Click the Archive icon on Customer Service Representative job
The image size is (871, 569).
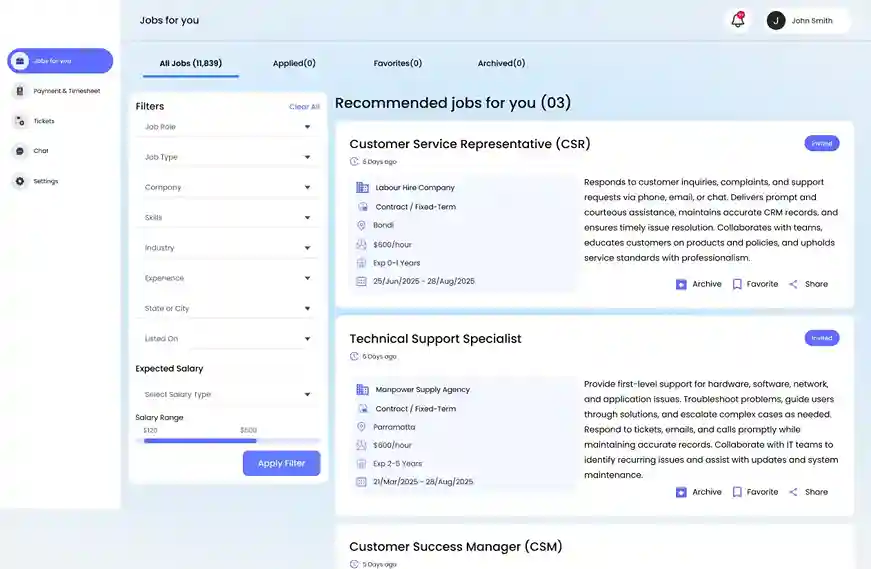tap(681, 284)
